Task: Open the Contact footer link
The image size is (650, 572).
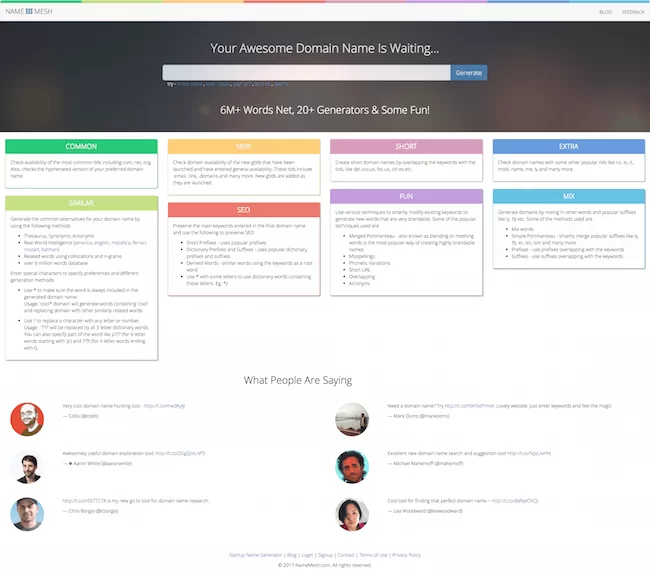Action: (346, 555)
